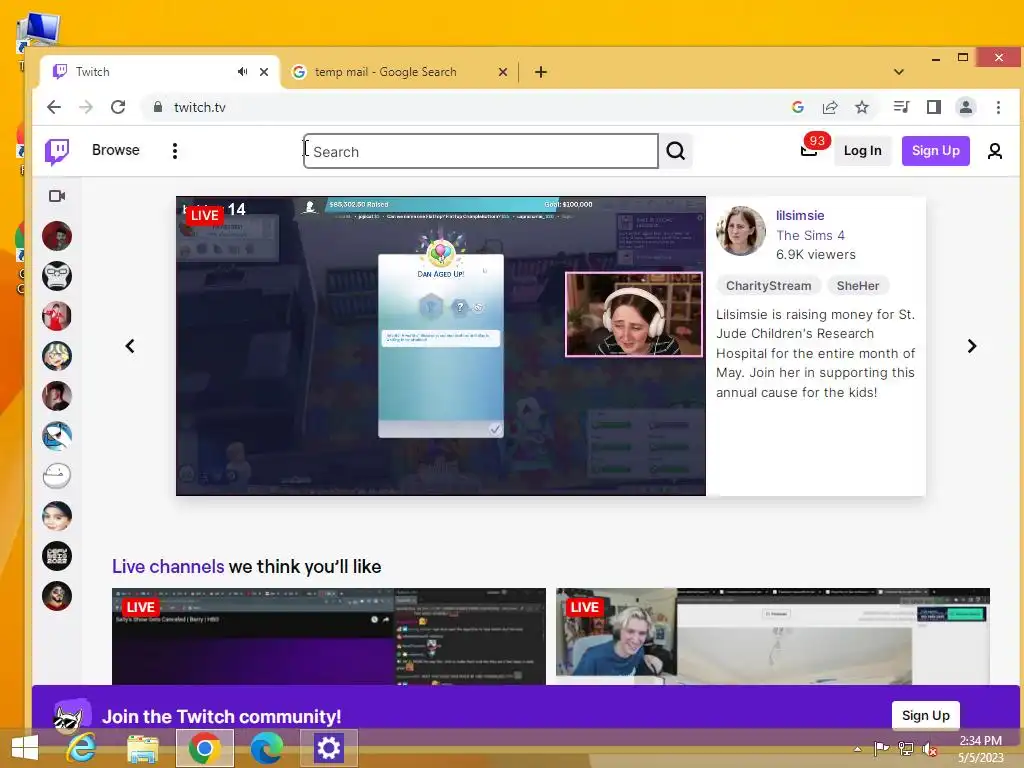Open the fifth sidebar channel avatar
This screenshot has height=768, width=1024.
point(57,396)
